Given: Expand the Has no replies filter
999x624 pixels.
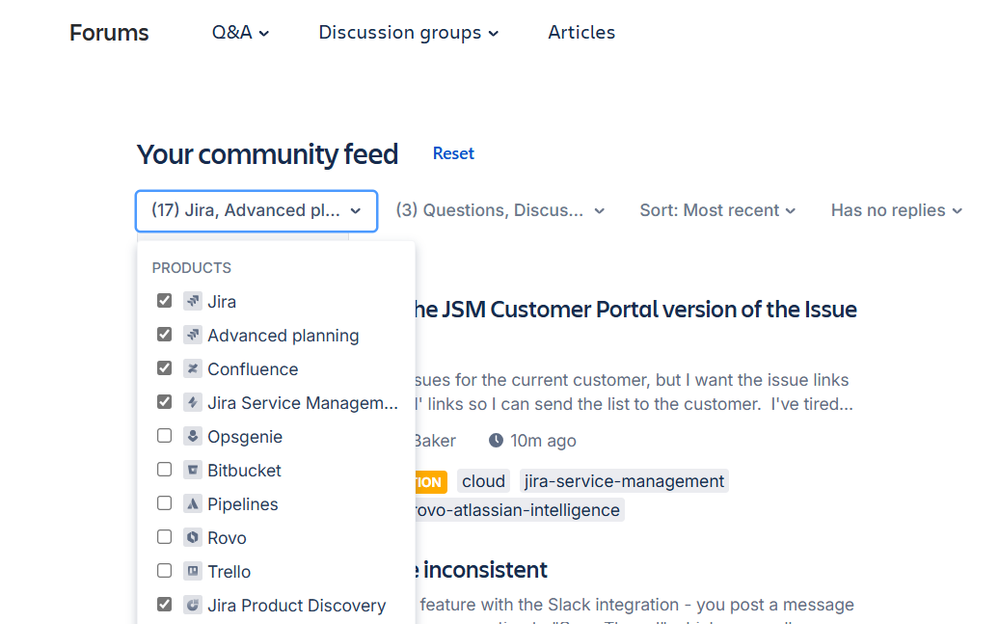Looking at the screenshot, I should [x=896, y=211].
